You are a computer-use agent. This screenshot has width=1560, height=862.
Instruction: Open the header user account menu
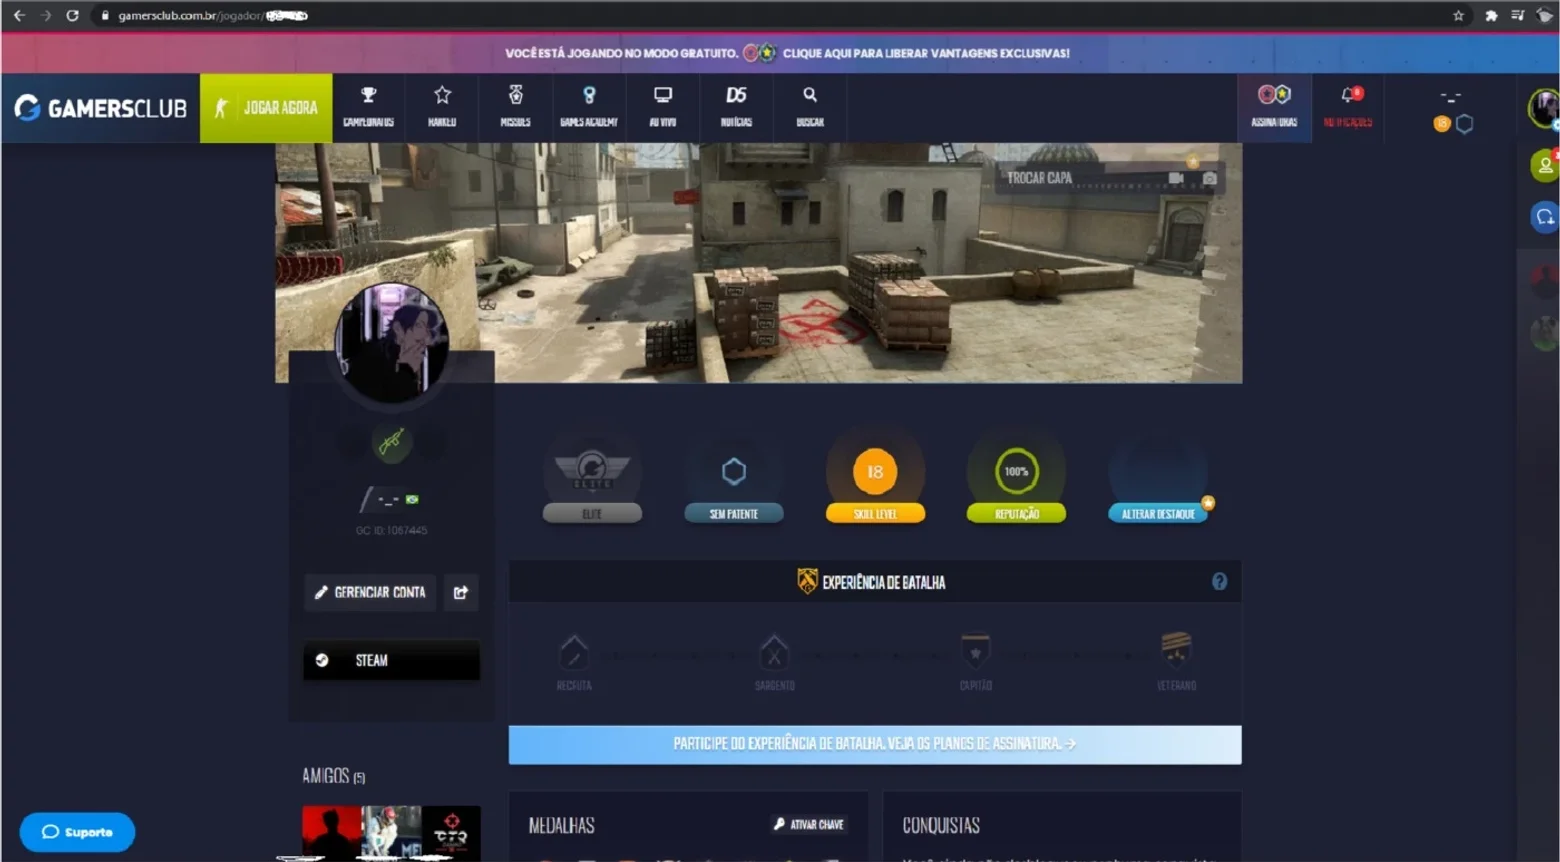[1451, 109]
